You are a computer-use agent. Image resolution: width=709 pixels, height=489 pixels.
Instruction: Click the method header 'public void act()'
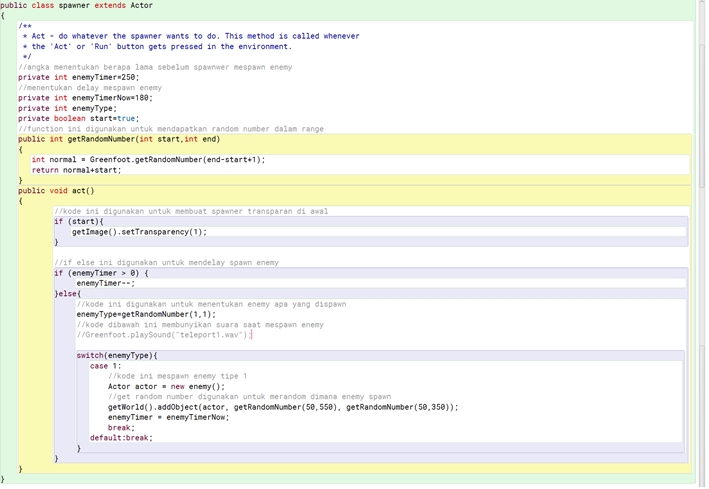click(56, 190)
